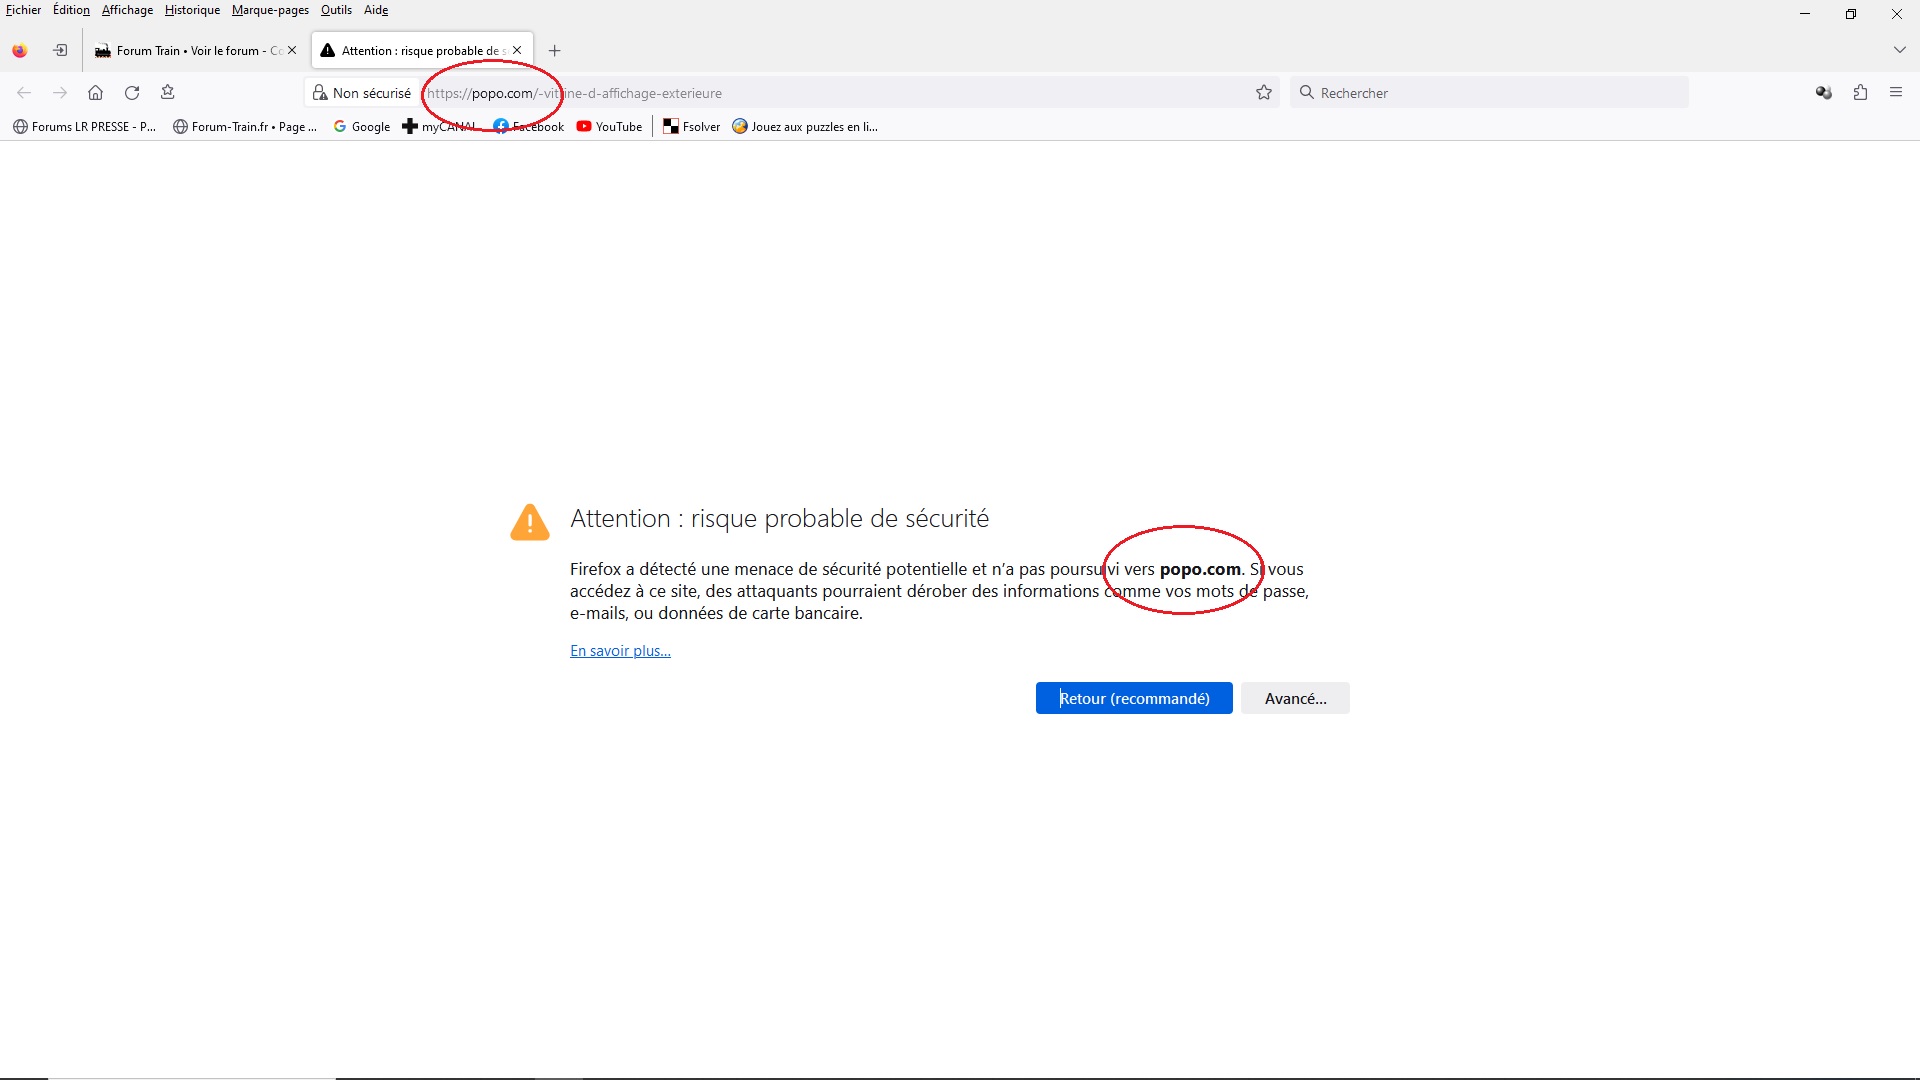Viewport: 1920px width, 1080px height.
Task: Expand the list all tabs chevron
Action: [1899, 50]
